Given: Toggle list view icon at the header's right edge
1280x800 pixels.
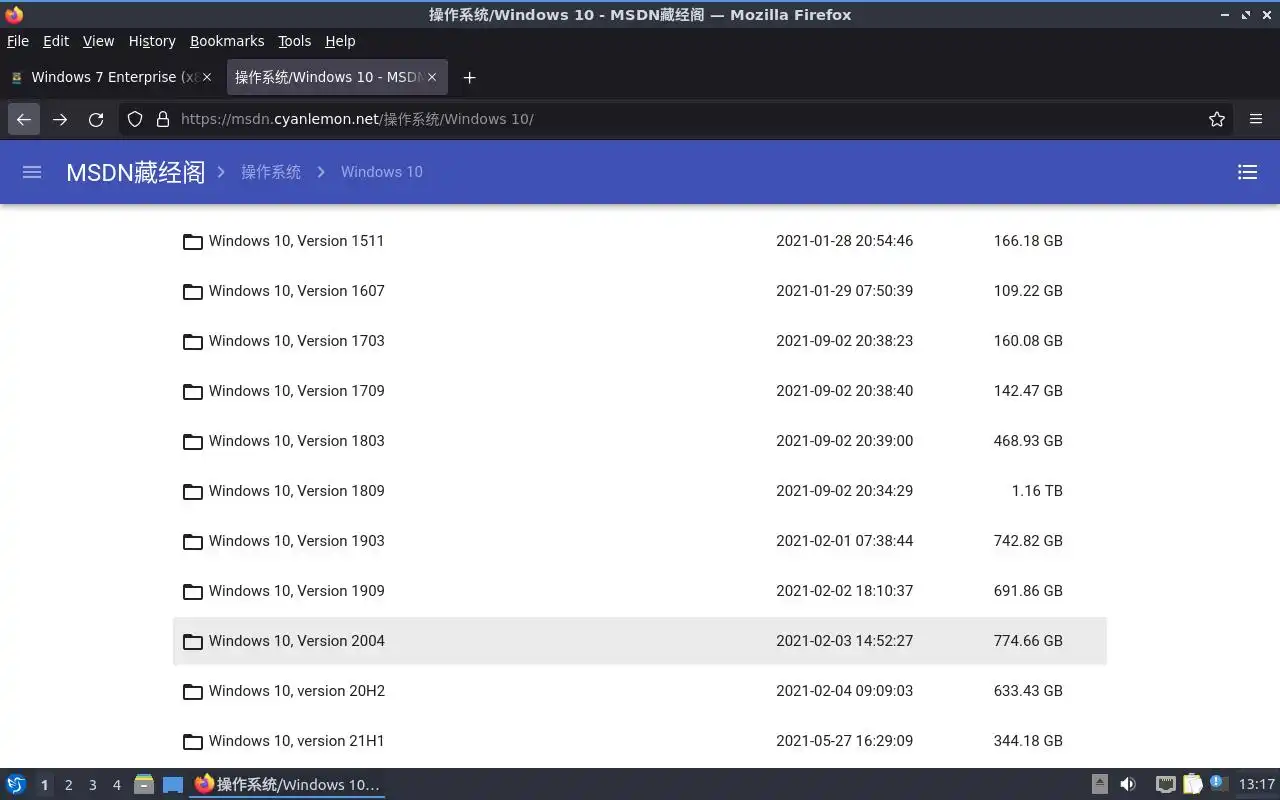Looking at the screenshot, I should [1247, 172].
